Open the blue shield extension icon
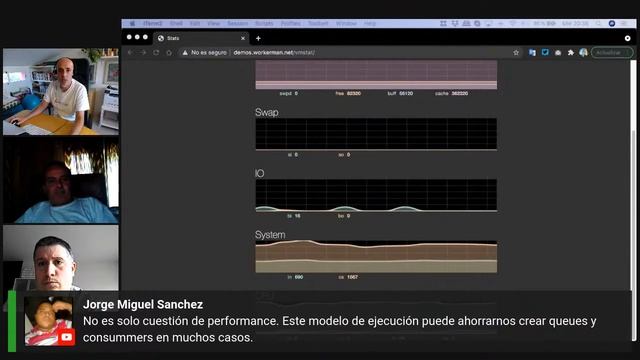The height and width of the screenshot is (360, 640). click(x=545, y=52)
